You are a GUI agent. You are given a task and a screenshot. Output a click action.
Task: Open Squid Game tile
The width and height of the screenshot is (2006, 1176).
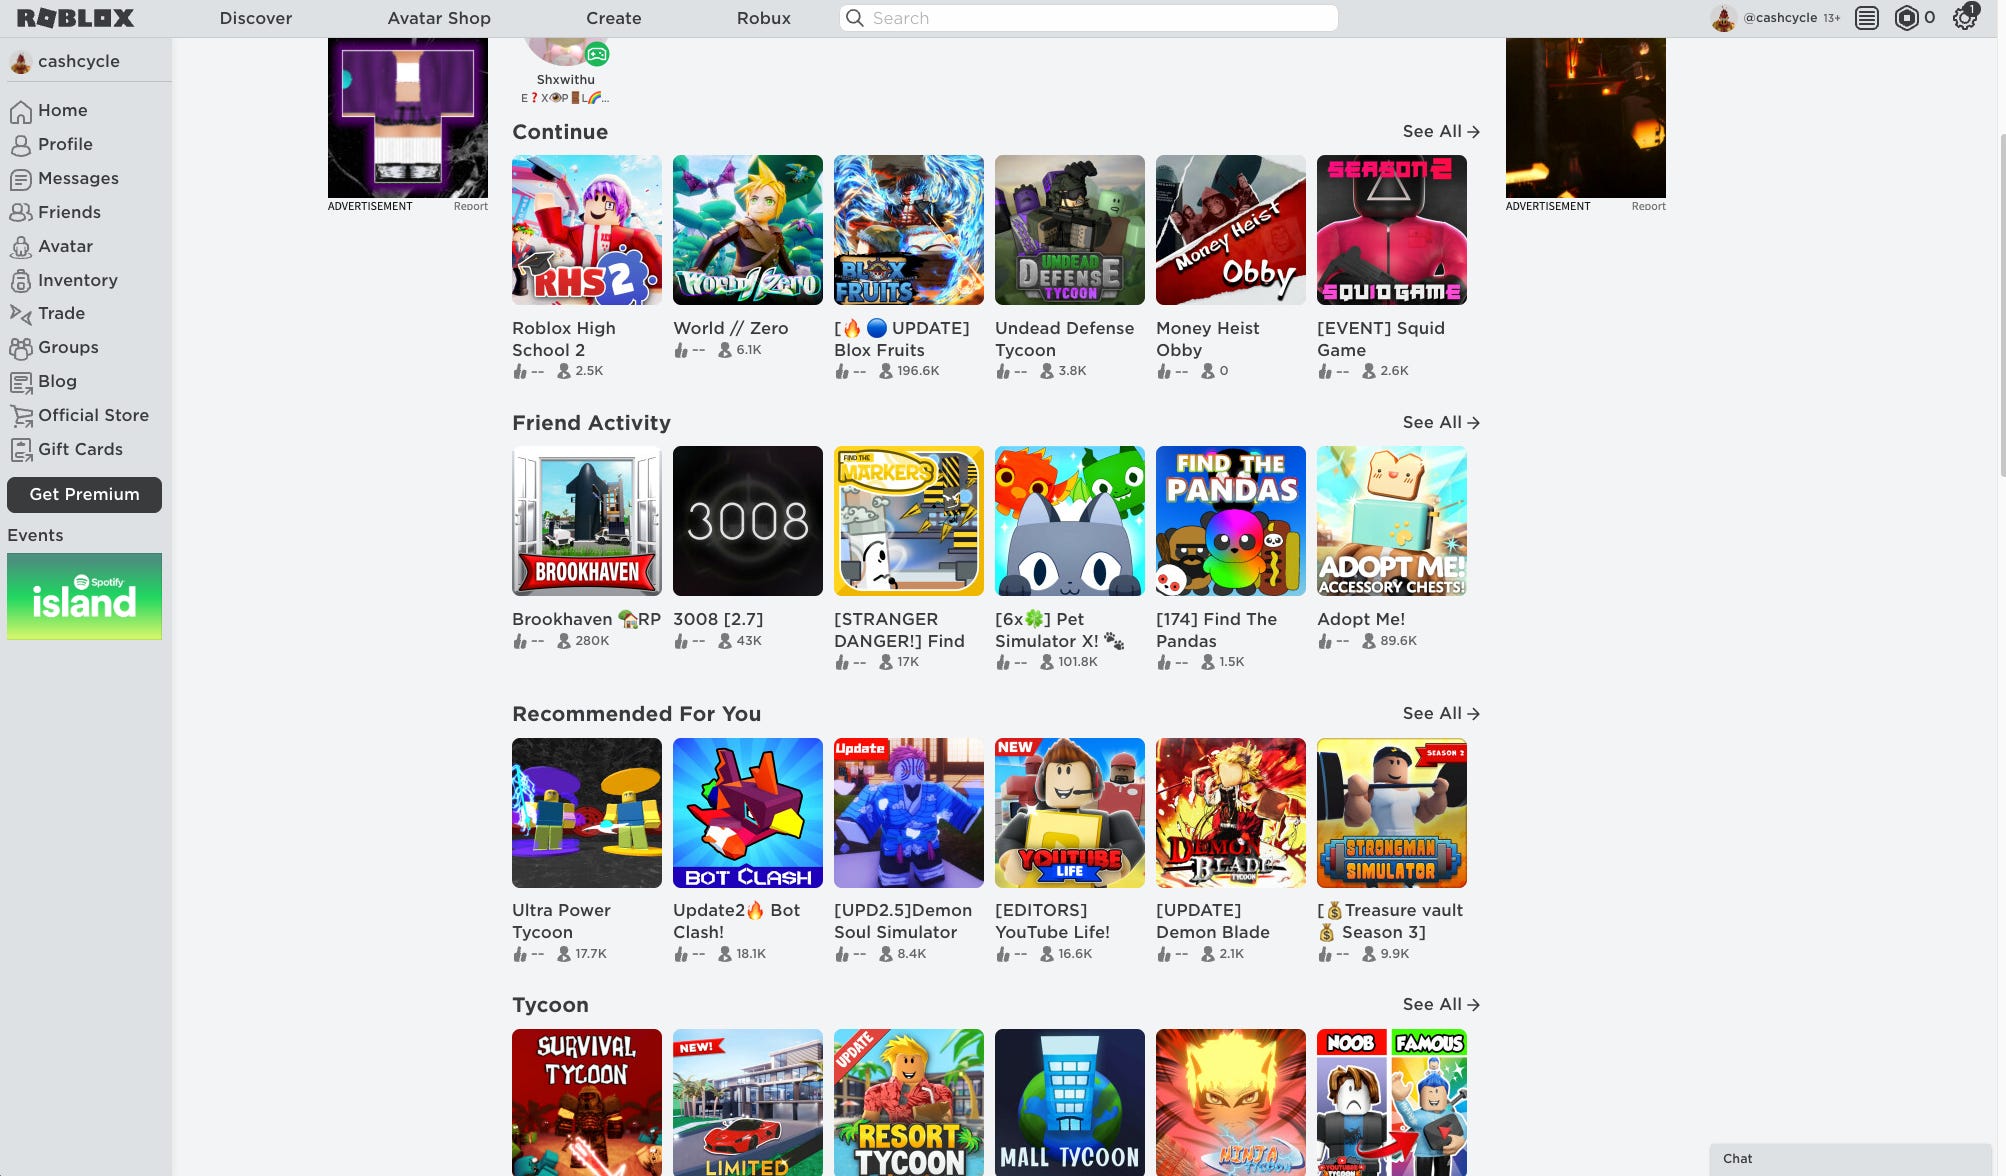point(1392,230)
